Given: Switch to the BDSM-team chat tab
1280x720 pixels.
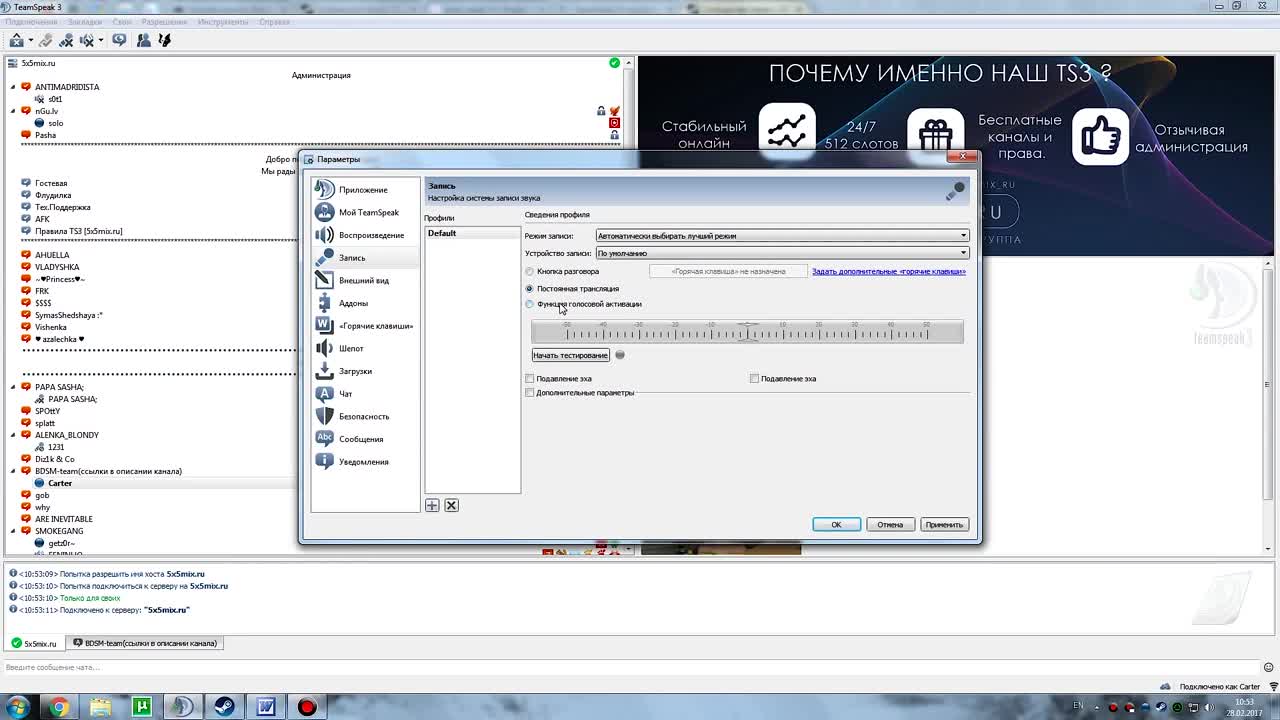Looking at the screenshot, I should (146, 643).
